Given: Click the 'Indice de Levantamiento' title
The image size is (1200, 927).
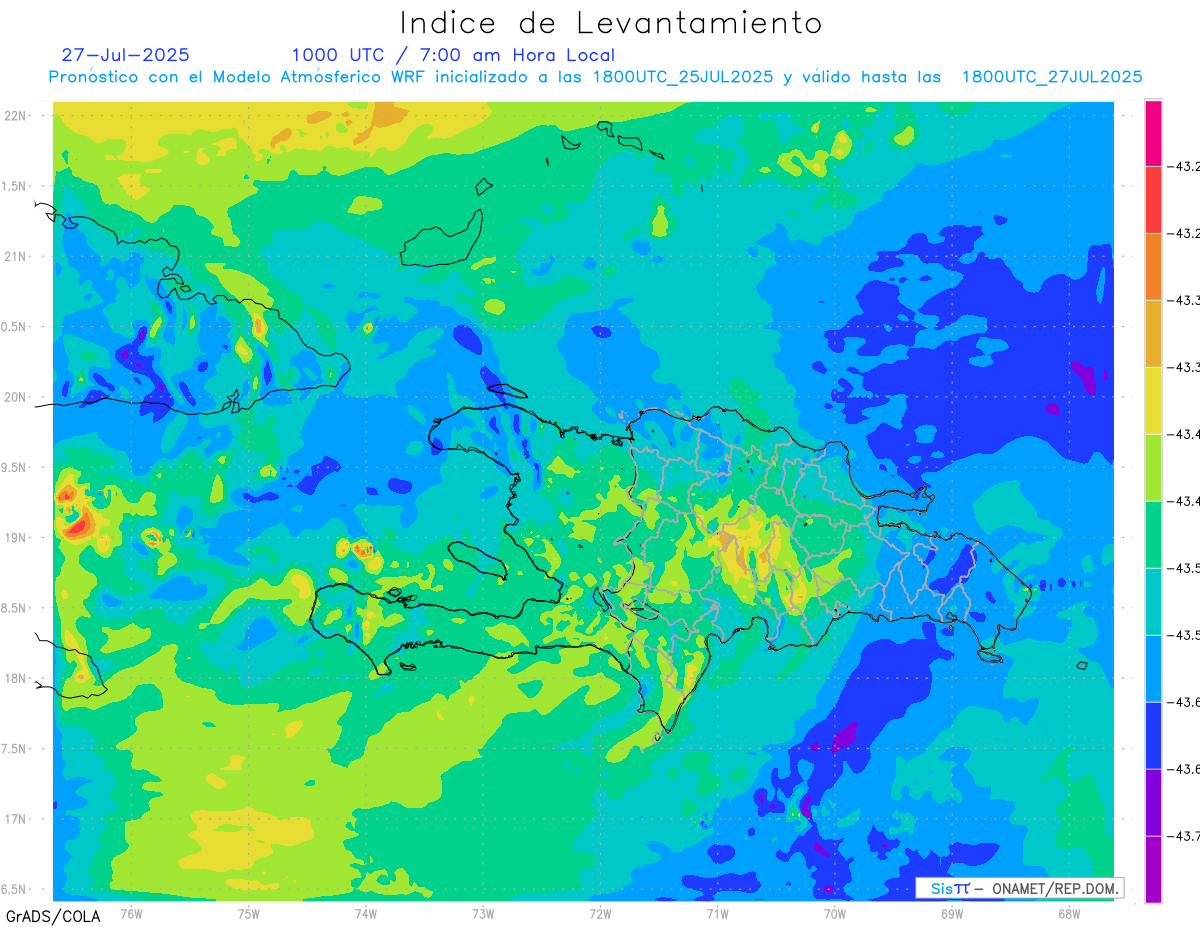Looking at the screenshot, I should (611, 23).
